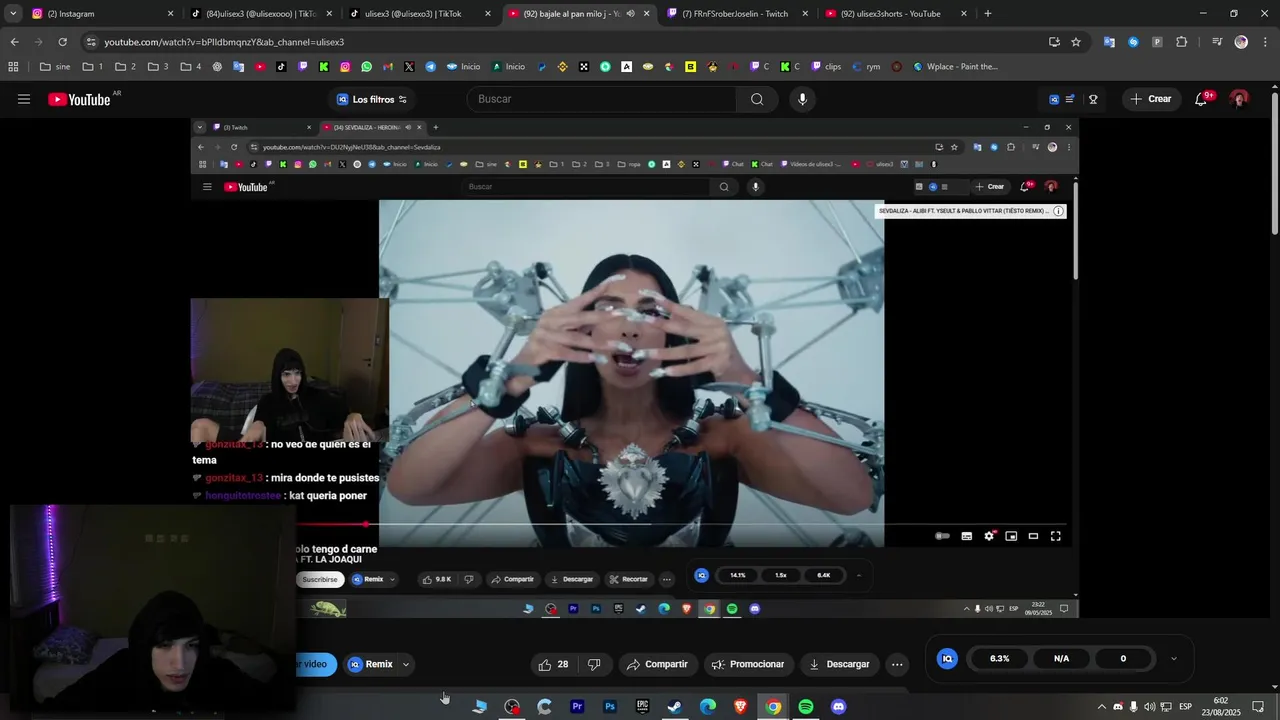
Task: Enter fullscreen in the embedded video player
Action: click(x=1055, y=536)
